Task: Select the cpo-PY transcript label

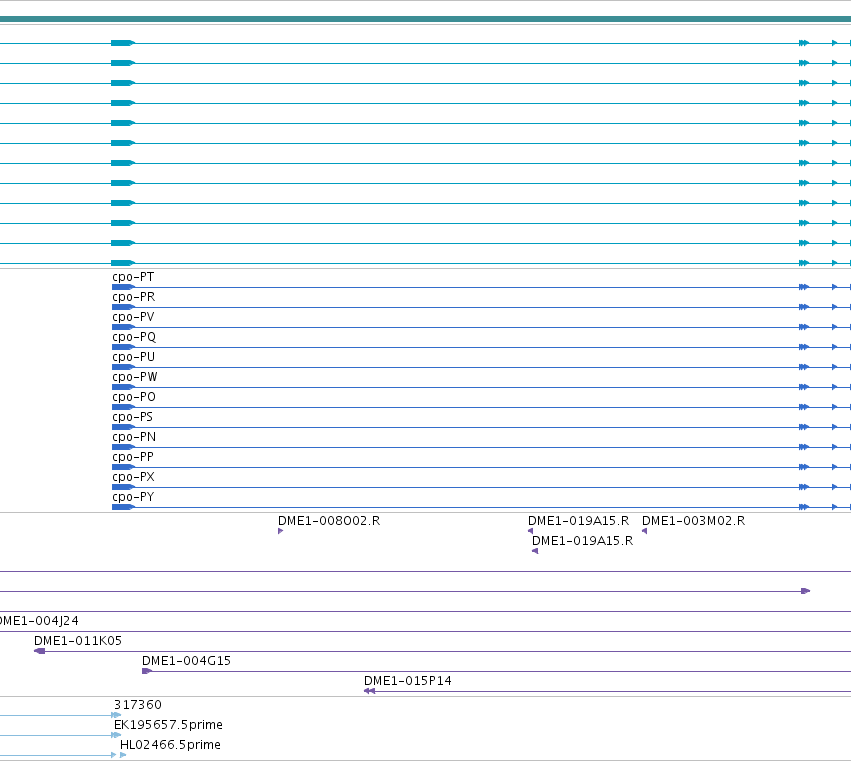Action: [133, 497]
